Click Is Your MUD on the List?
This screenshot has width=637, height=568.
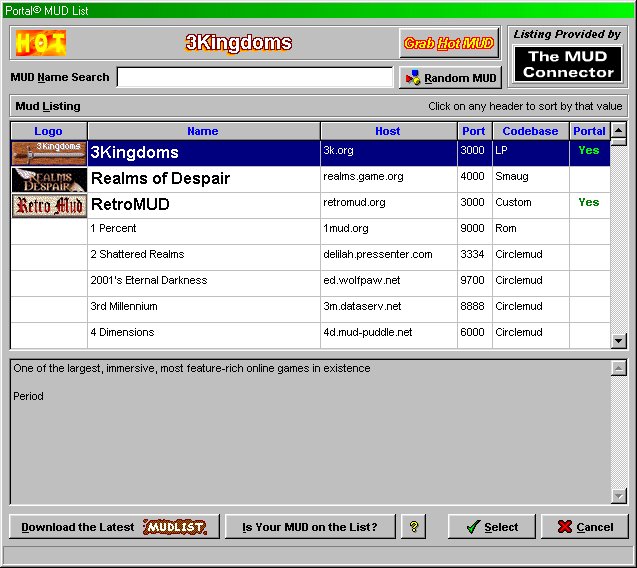(310, 527)
